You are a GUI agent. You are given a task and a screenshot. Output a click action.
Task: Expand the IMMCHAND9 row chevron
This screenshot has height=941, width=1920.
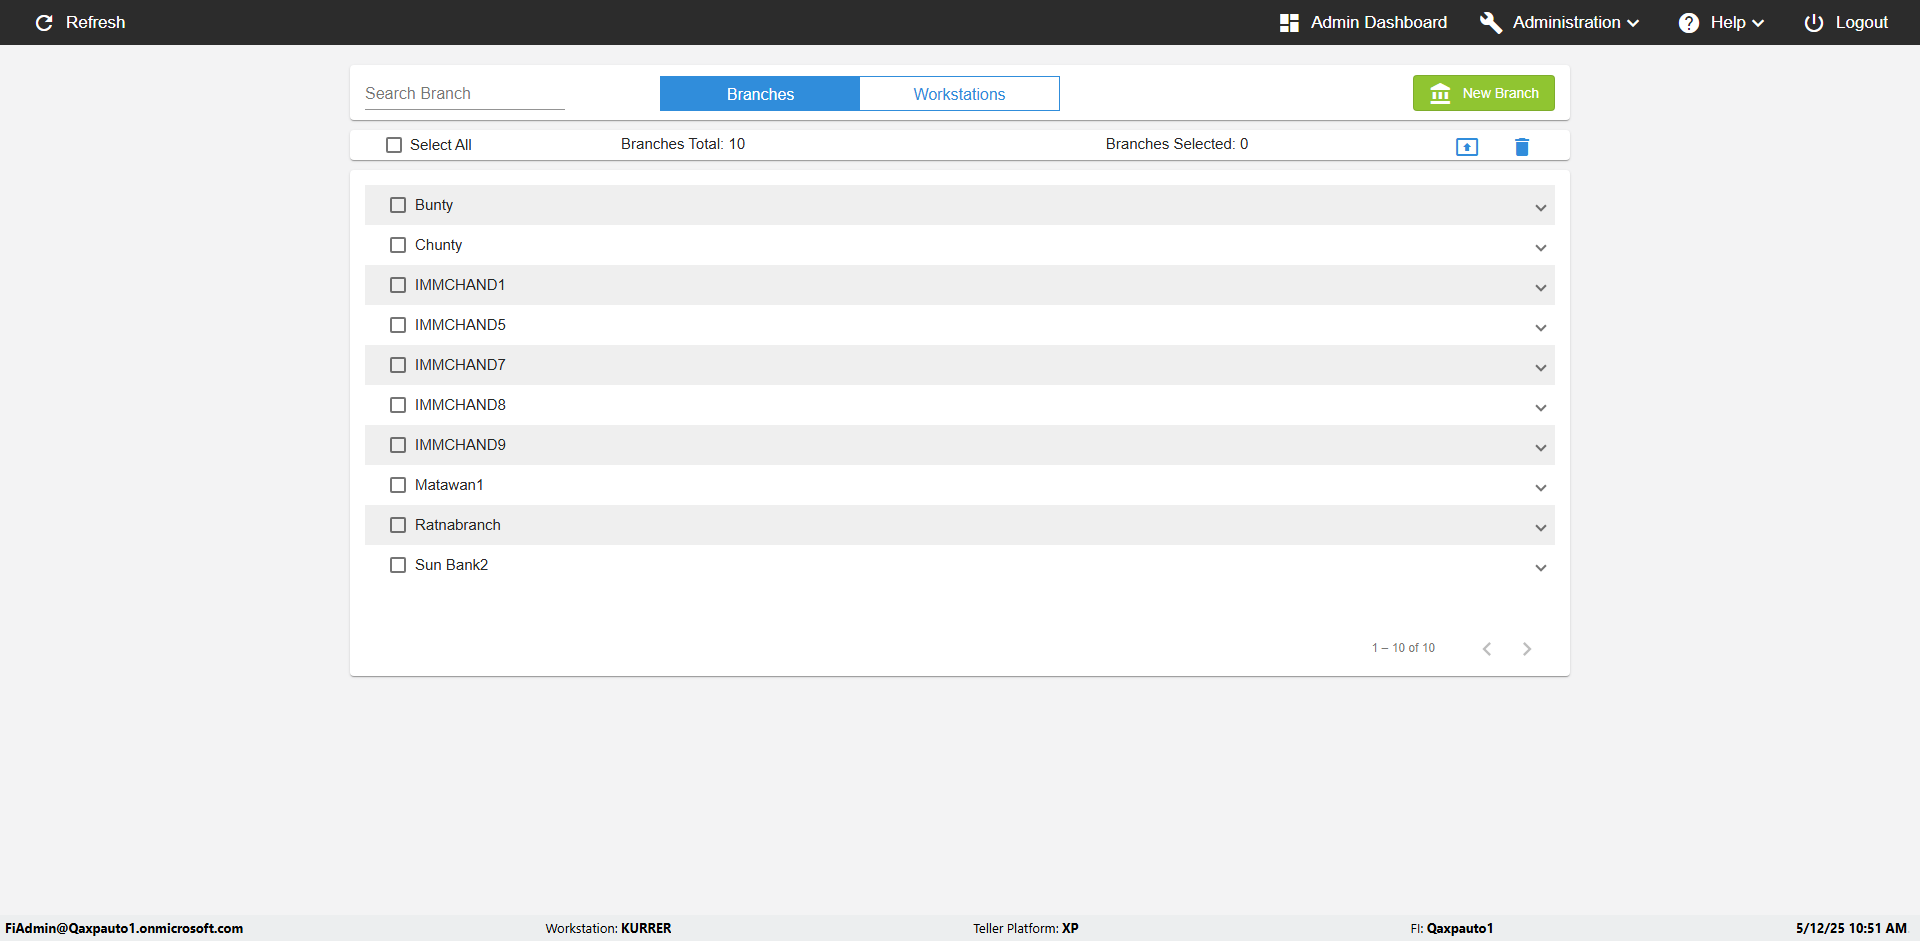[1541, 448]
